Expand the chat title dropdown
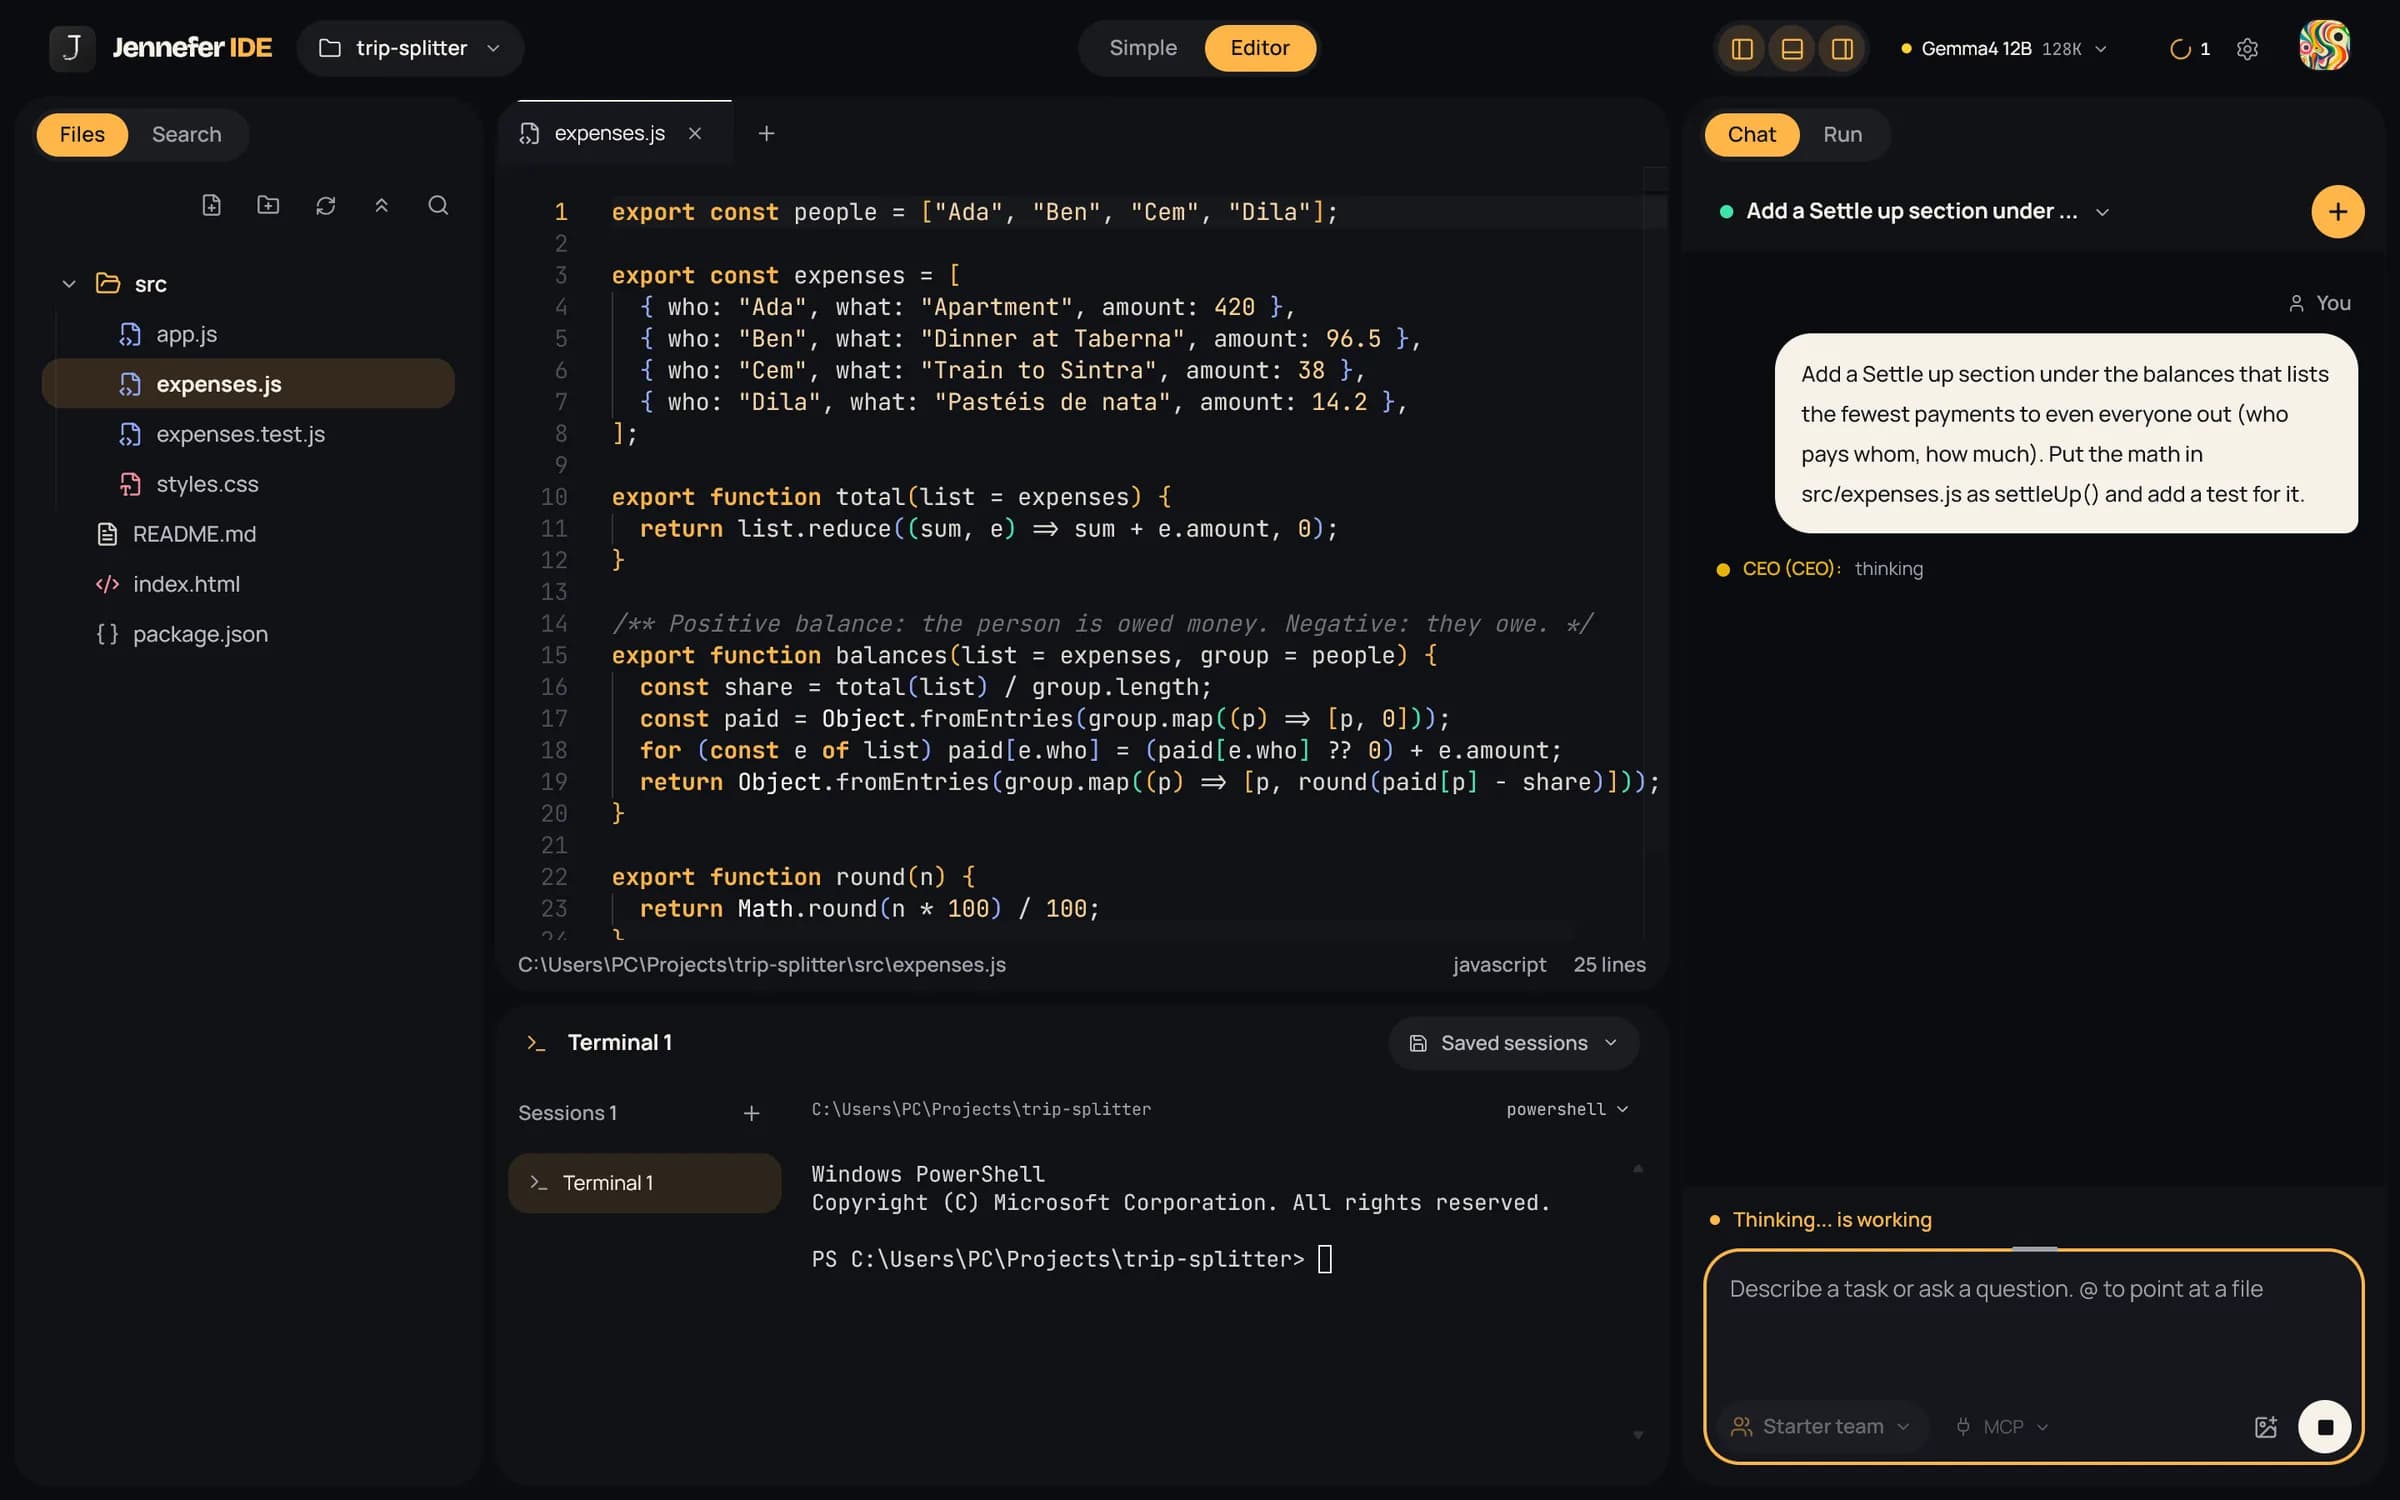The height and width of the screenshot is (1500, 2400). pyautogui.click(x=2102, y=211)
